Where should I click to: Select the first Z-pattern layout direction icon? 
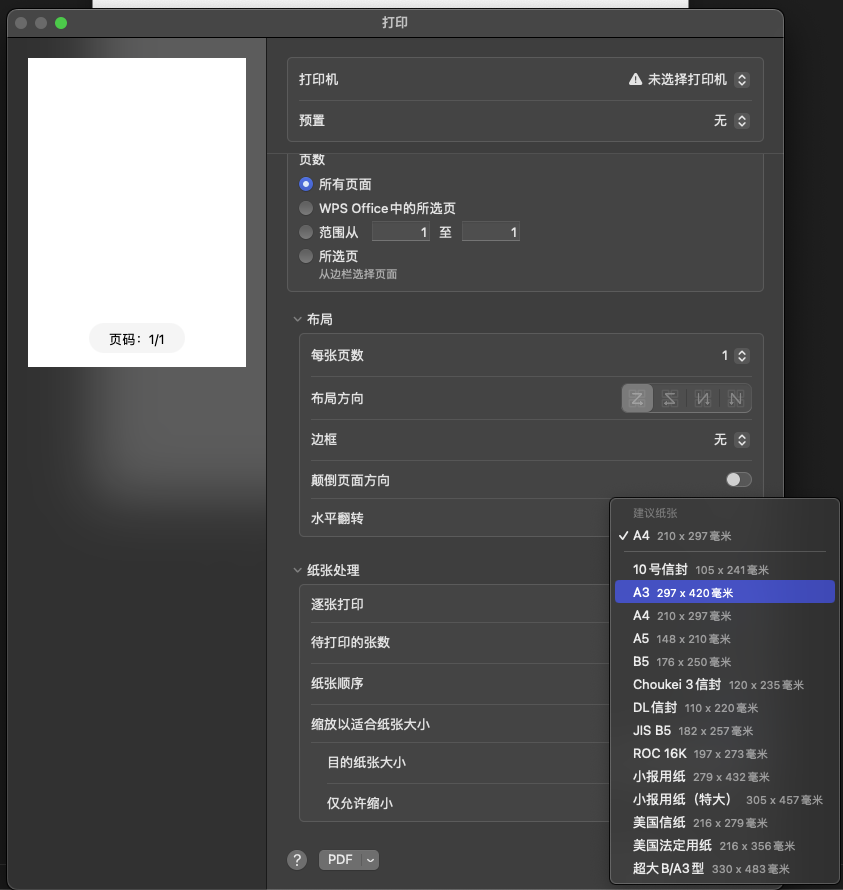pos(638,398)
